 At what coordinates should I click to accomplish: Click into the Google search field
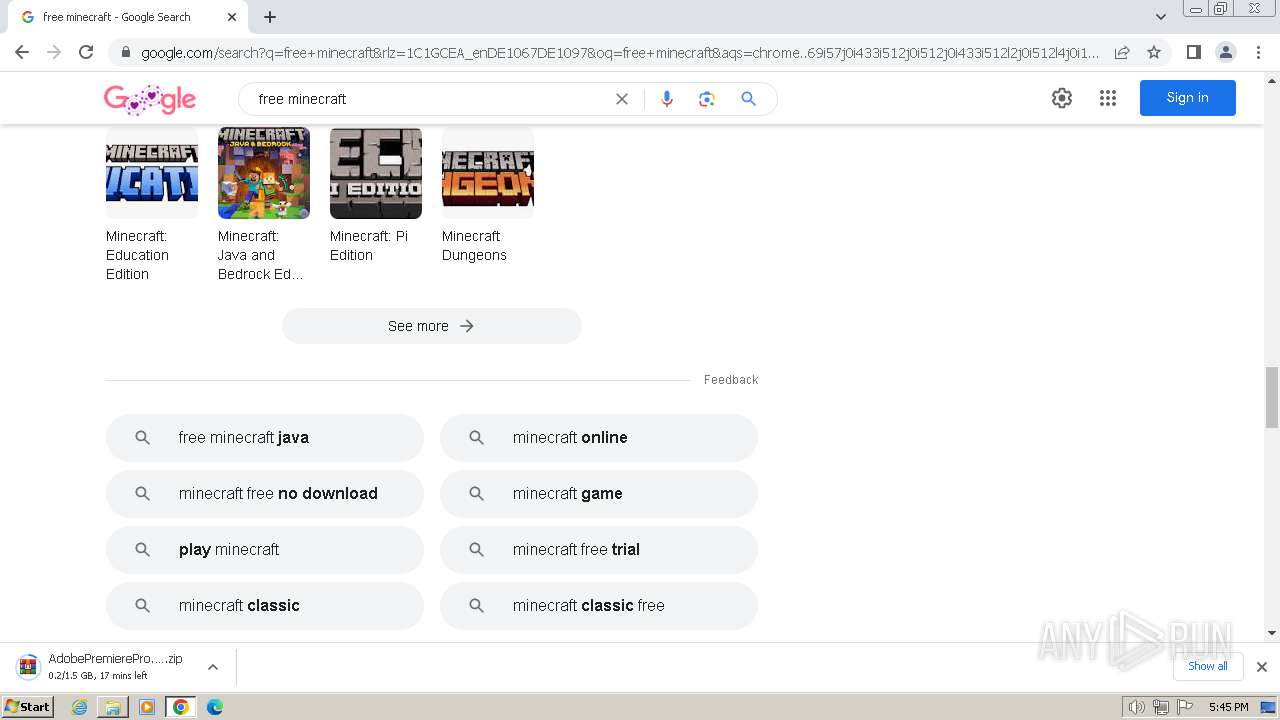[x=430, y=99]
